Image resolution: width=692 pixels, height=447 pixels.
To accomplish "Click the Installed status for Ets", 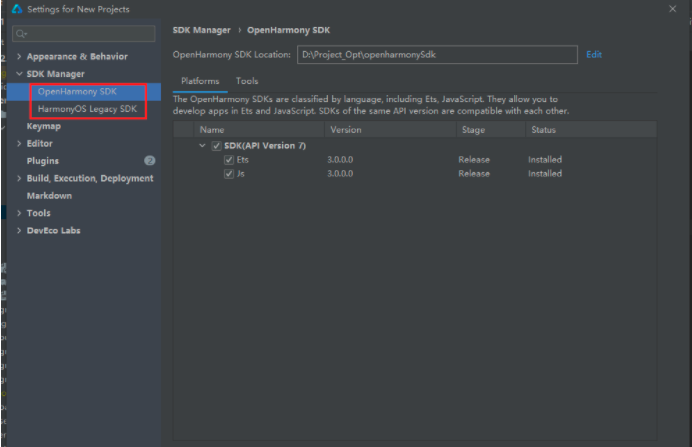I will tap(545, 160).
